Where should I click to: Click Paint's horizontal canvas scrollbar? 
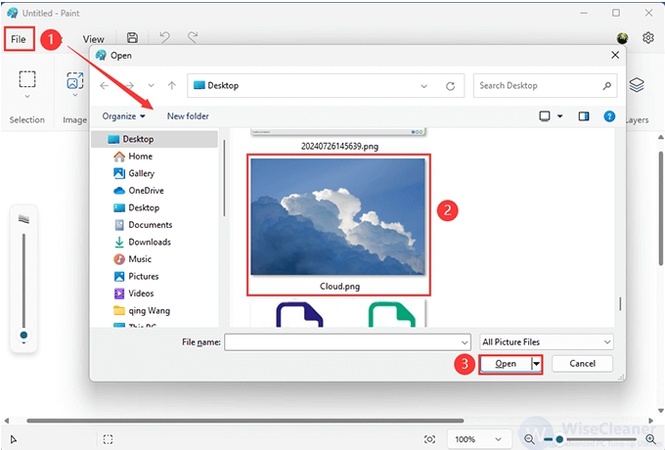coord(245,421)
